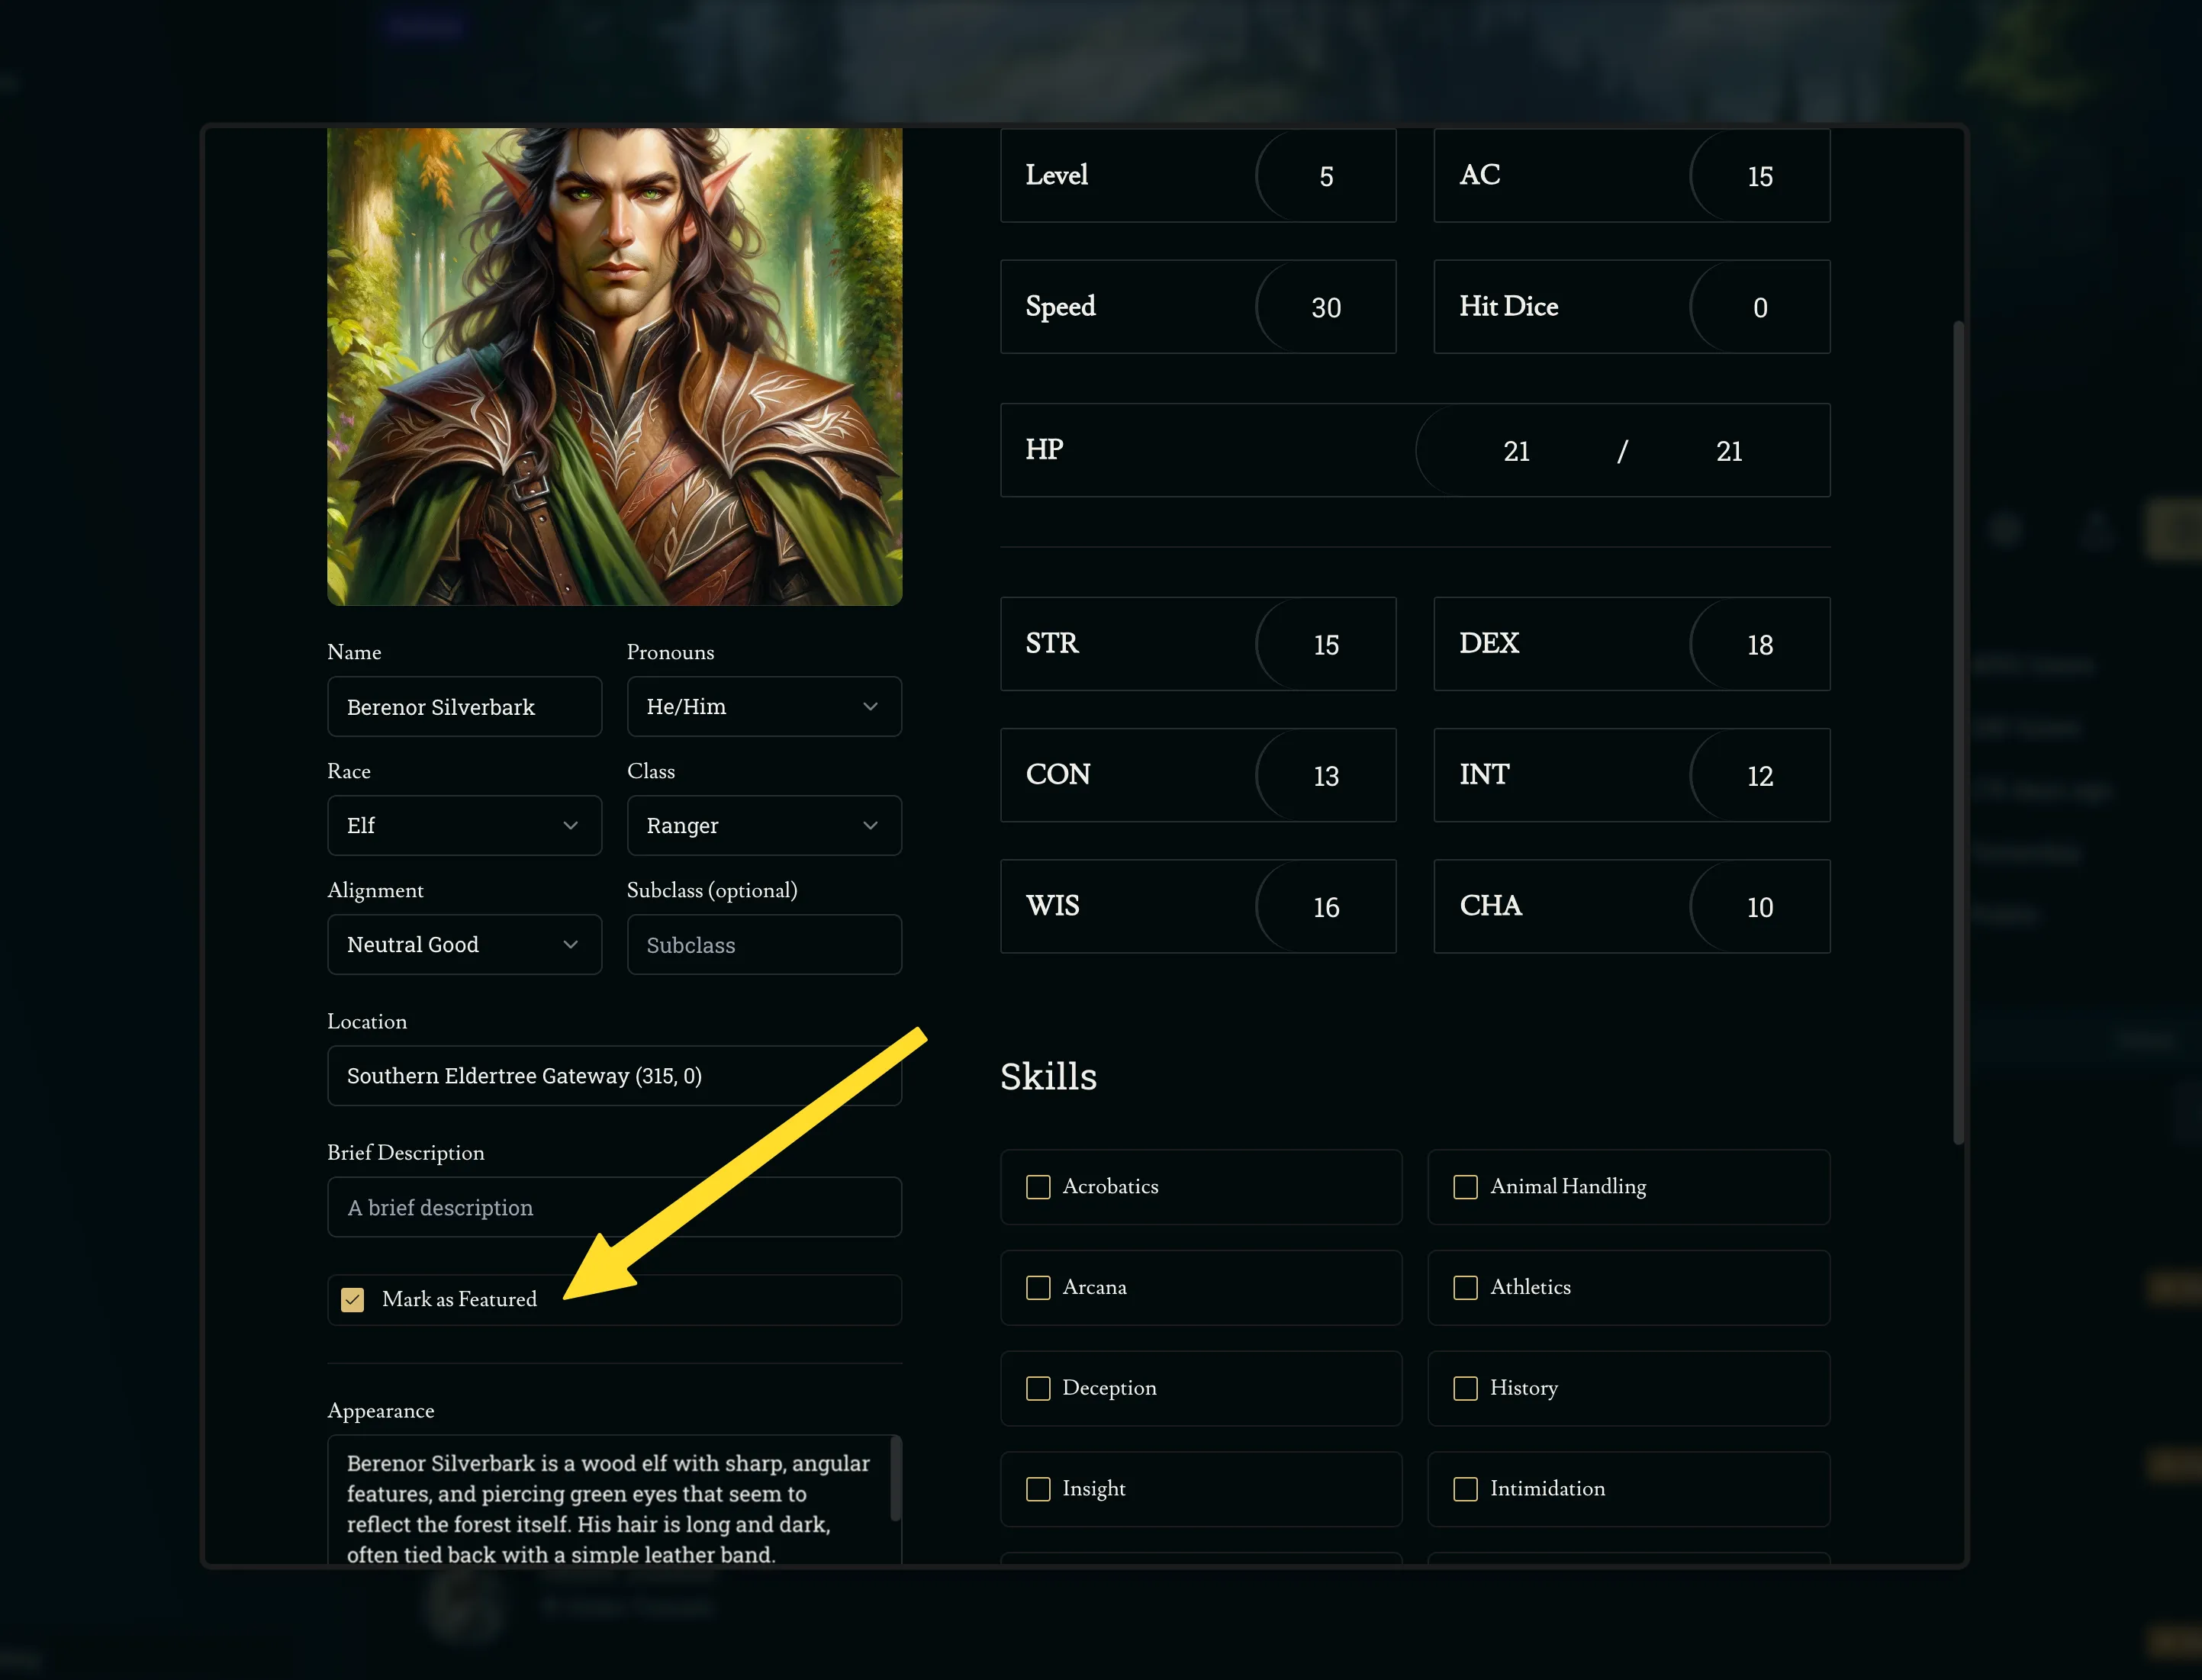The width and height of the screenshot is (2202, 1680).
Task: Enable the Deception skill checkbox
Action: 1038,1388
